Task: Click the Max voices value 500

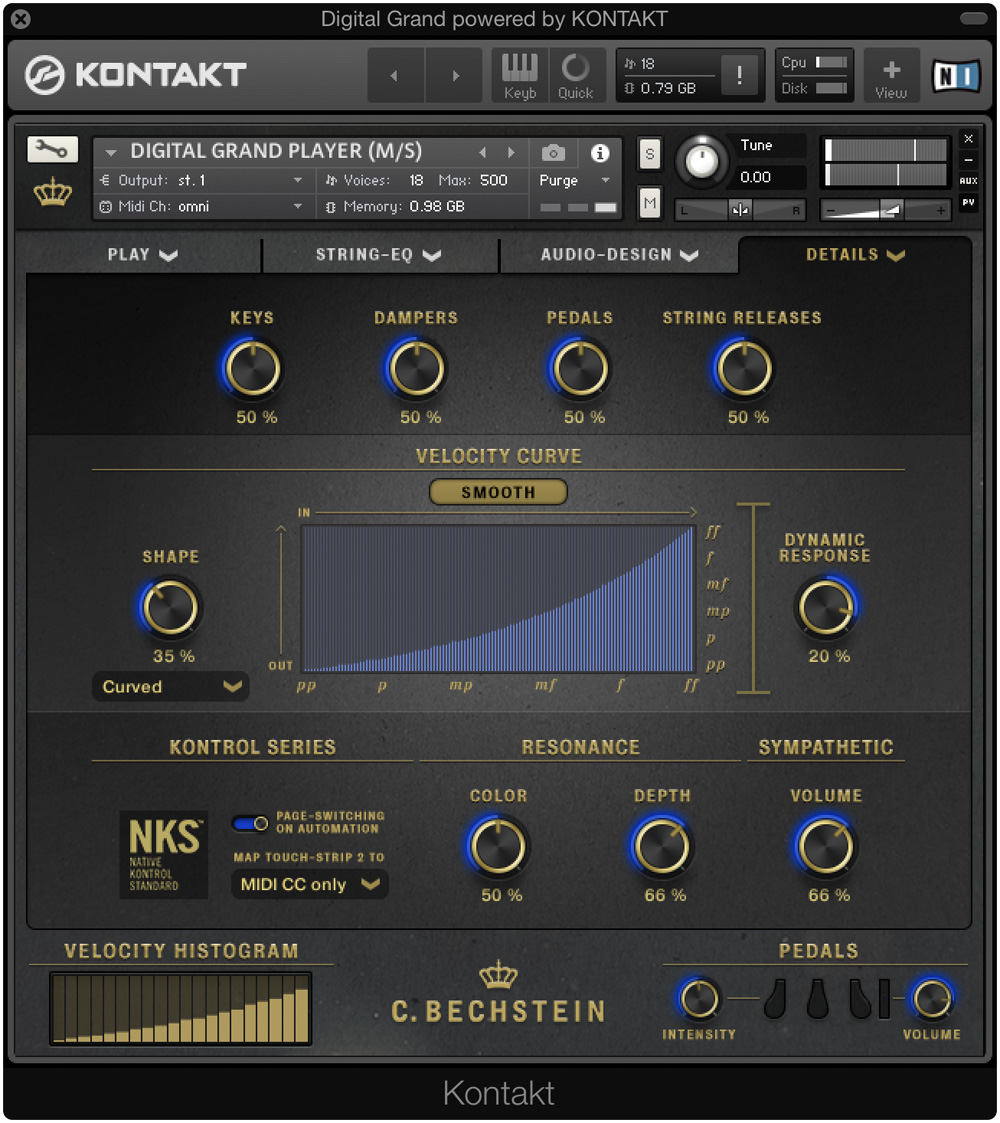Action: point(494,180)
